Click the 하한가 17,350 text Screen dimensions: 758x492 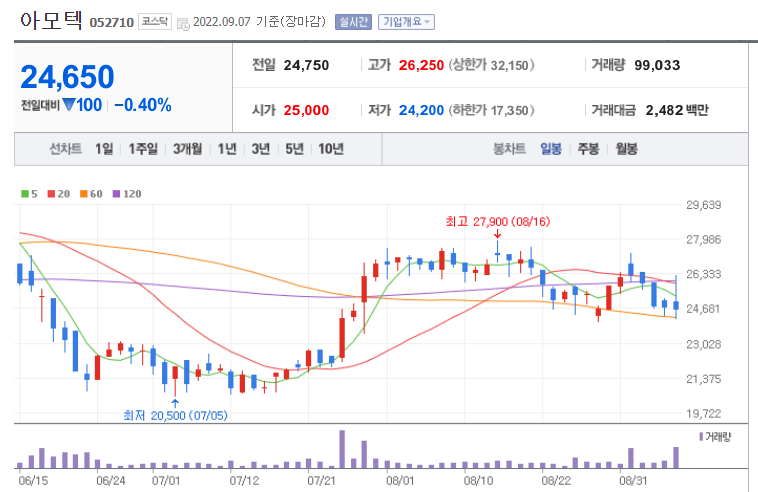click(x=491, y=110)
